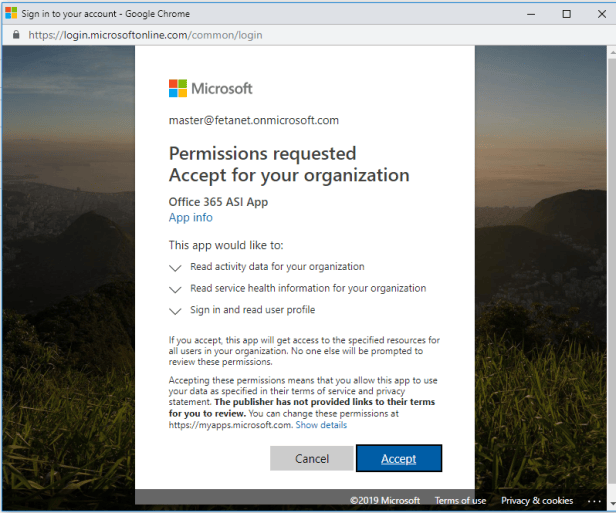
Task: Click Sign in and read user profile text
Action: (253, 310)
